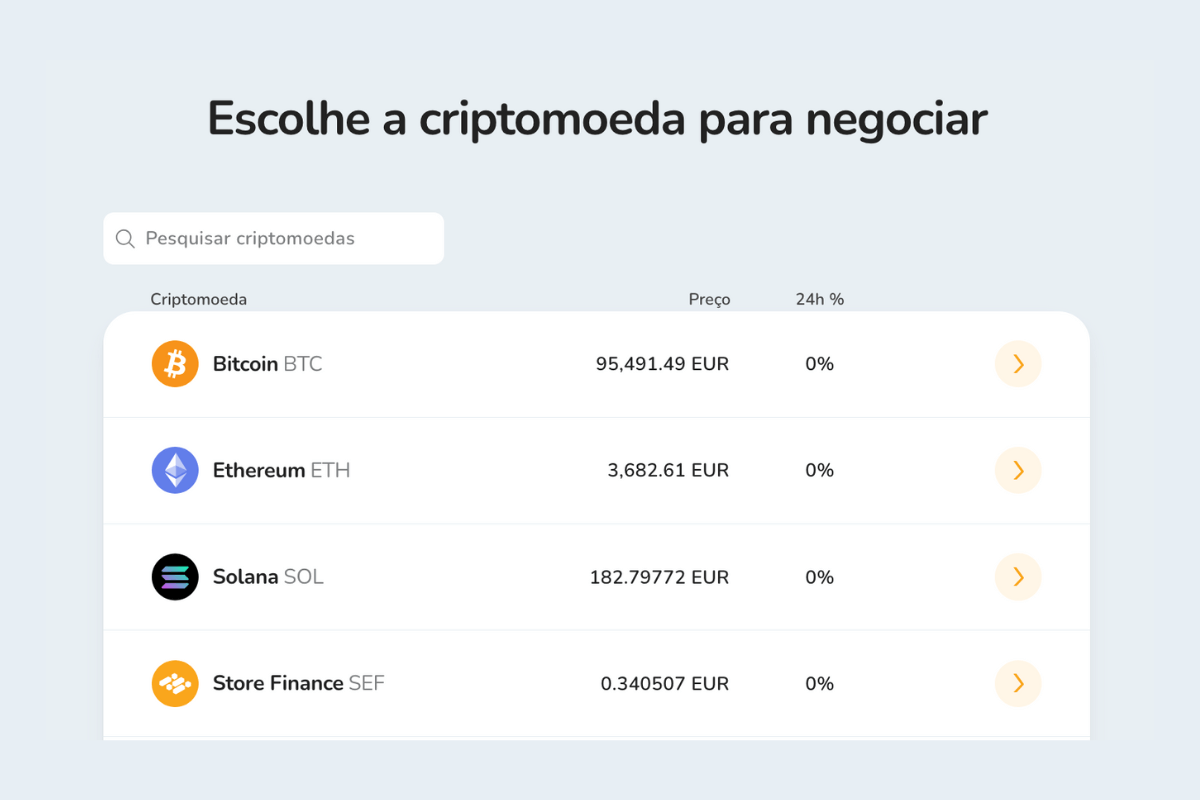Click the 0% change value for Solana
1200x800 pixels.
pyautogui.click(x=819, y=577)
